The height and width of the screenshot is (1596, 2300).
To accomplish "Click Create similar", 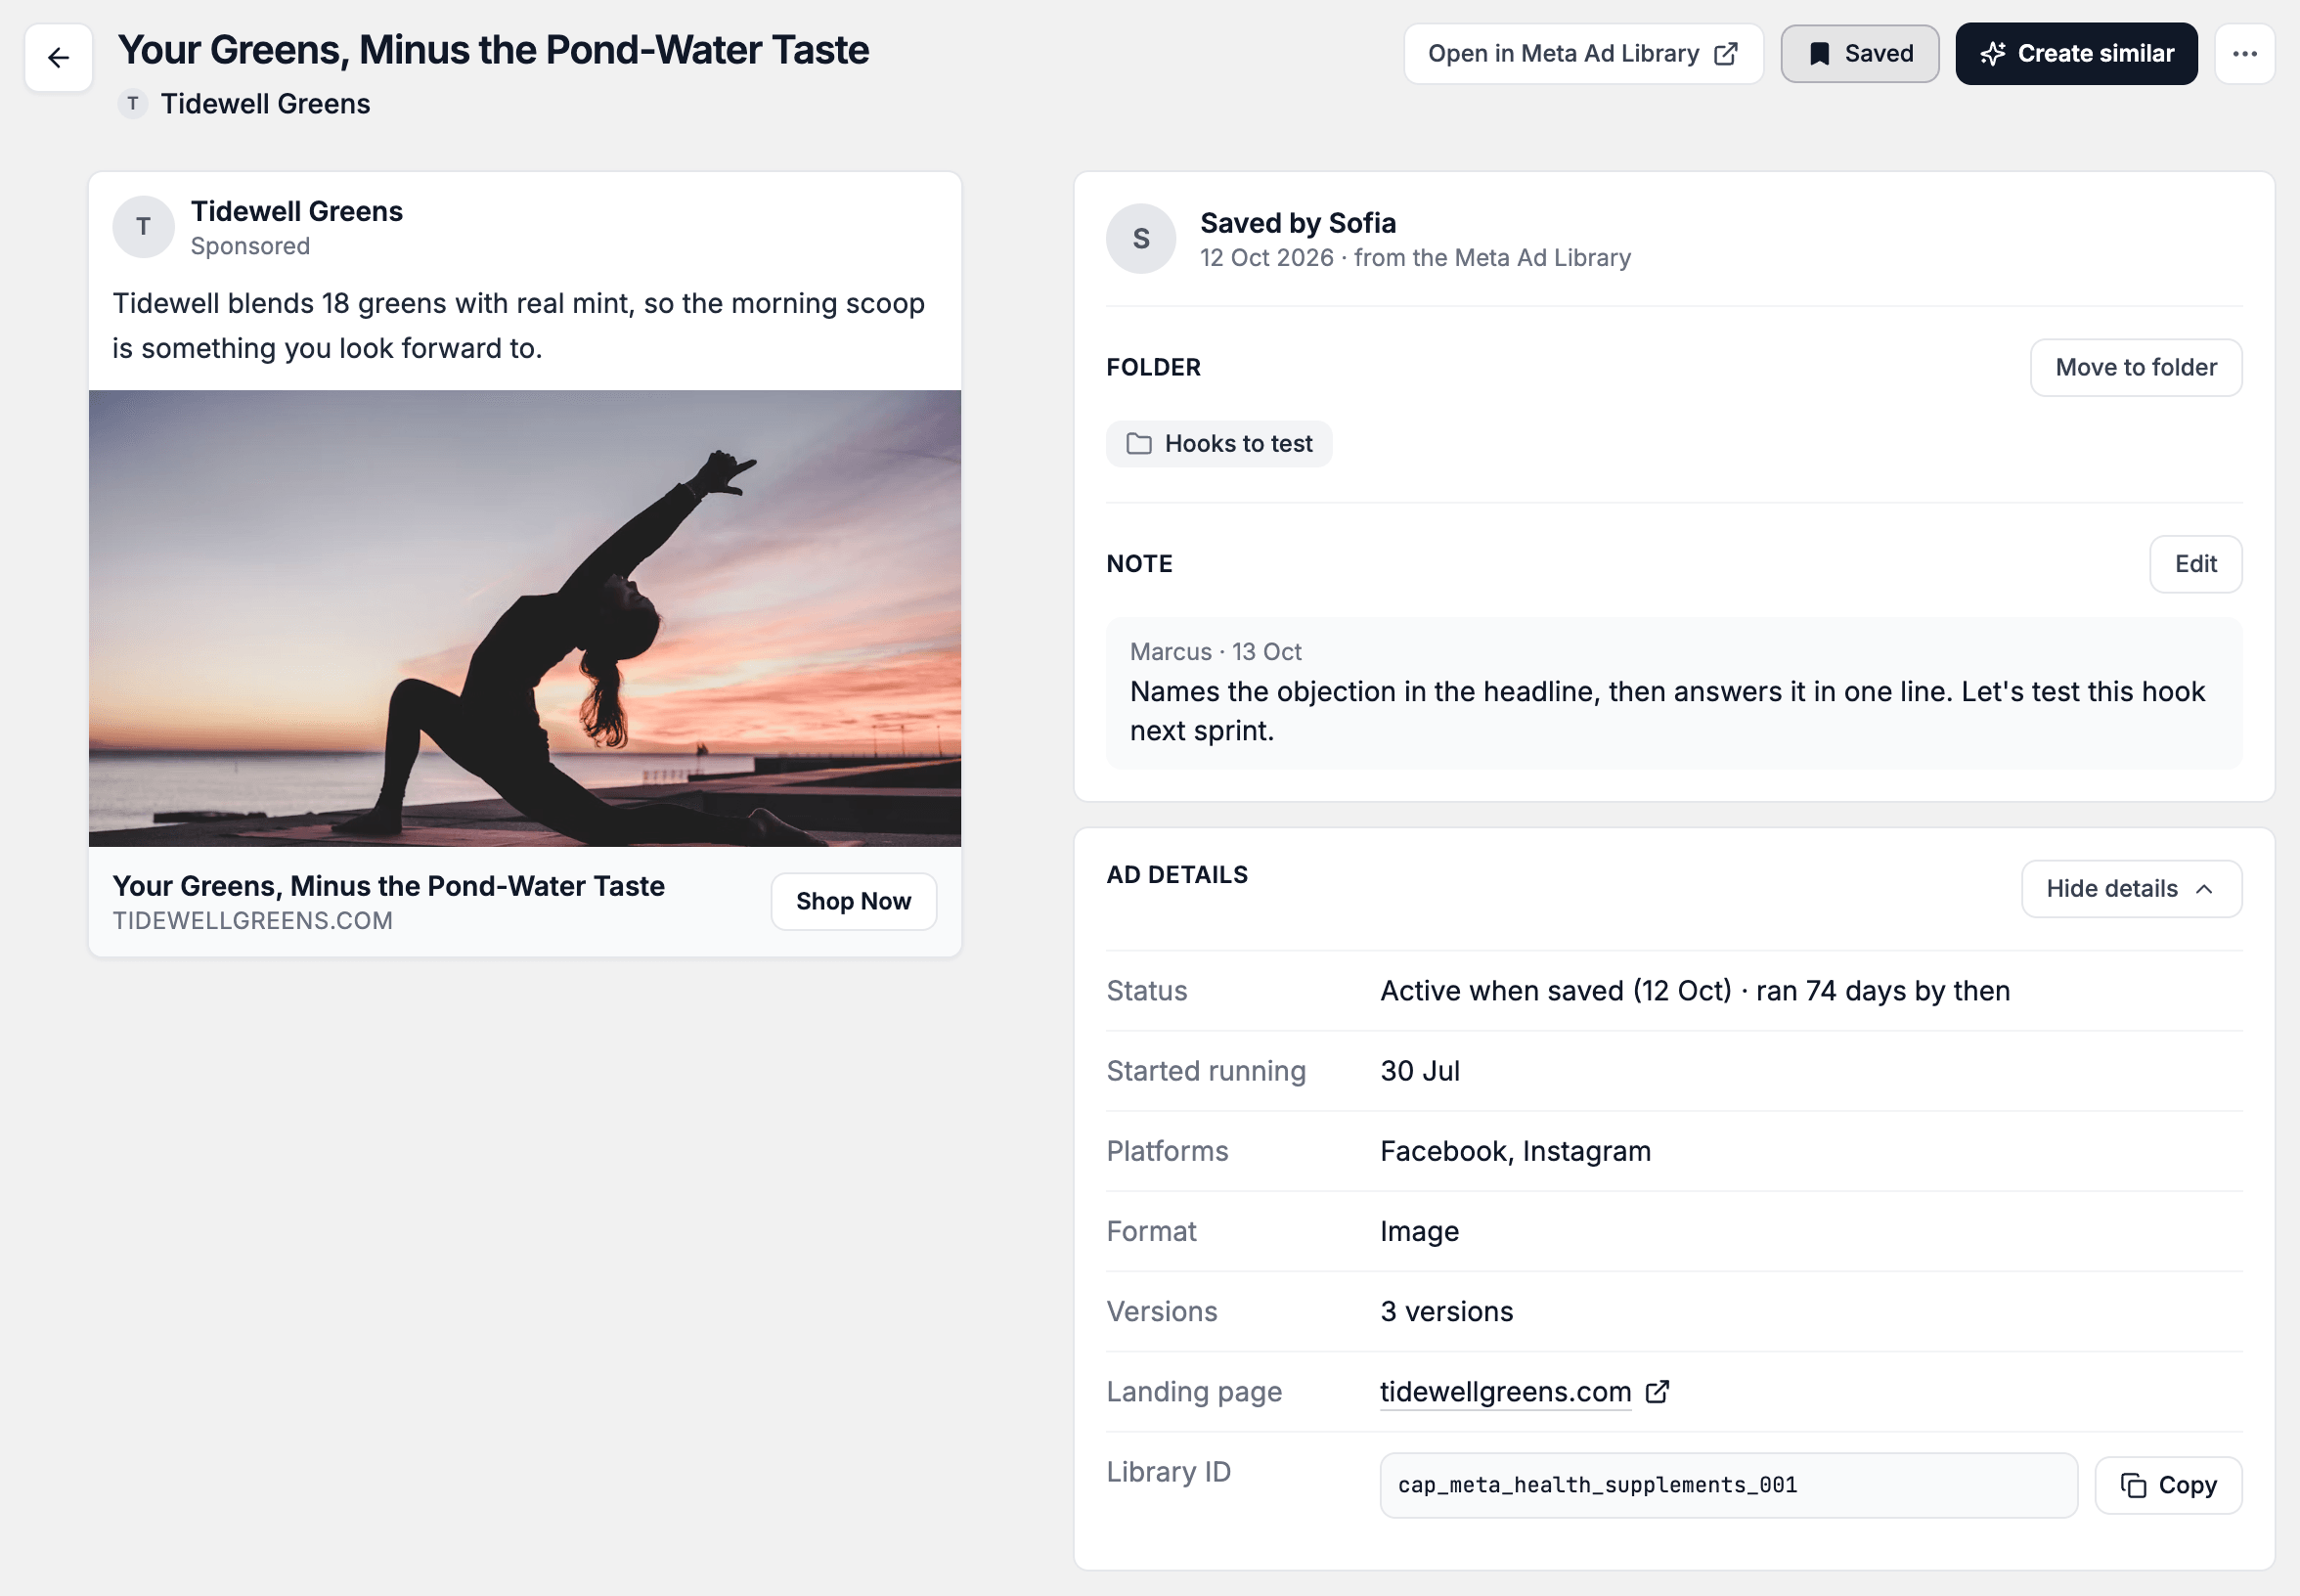I will pos(2076,54).
